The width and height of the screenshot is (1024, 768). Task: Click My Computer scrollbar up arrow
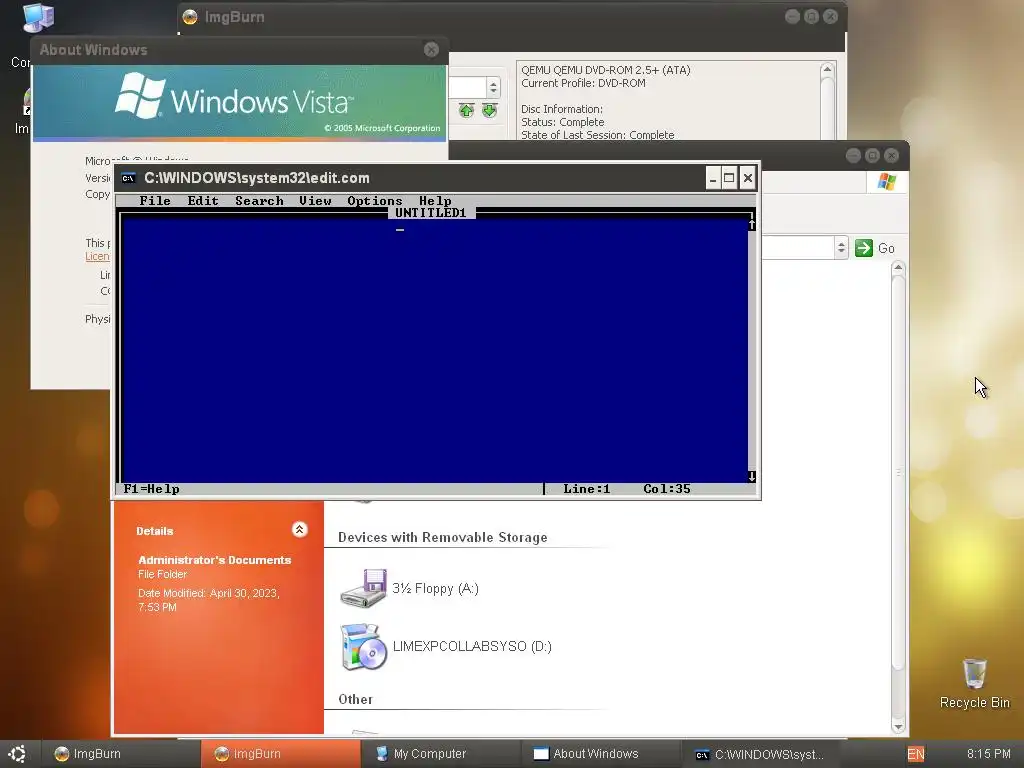tap(898, 268)
